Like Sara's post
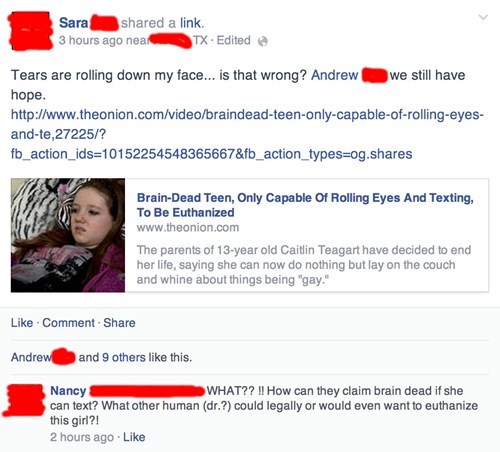 pos(22,323)
